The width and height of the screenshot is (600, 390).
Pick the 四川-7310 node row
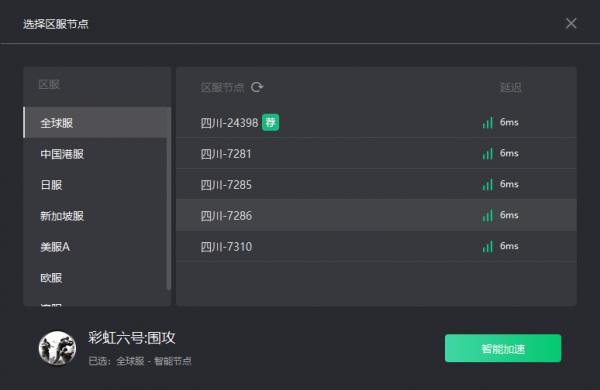(377, 246)
